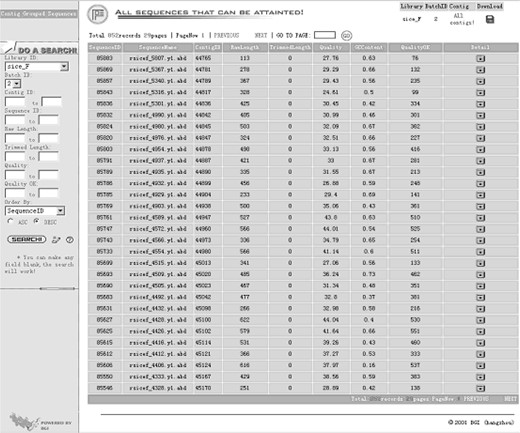Open detail icon for sequence rsicef_4929
520x433 pixels.
[x=480, y=195]
